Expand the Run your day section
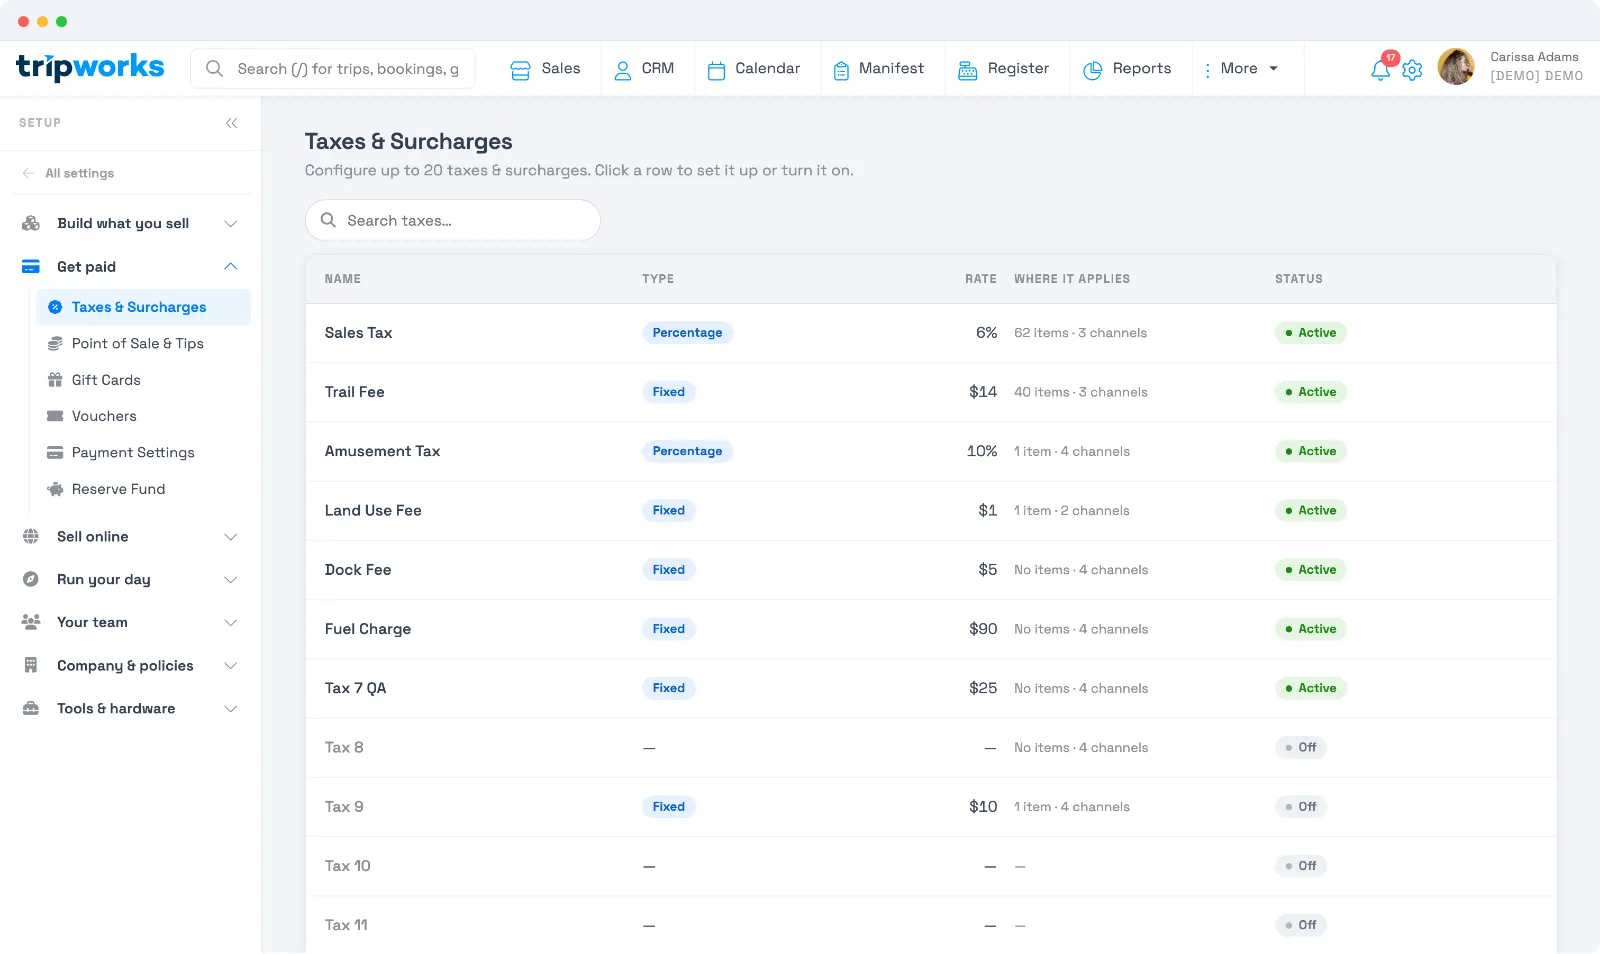 231,580
